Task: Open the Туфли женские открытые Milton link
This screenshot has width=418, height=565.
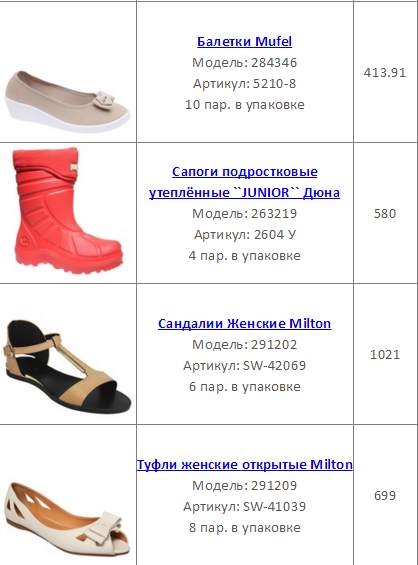Action: pos(244,464)
